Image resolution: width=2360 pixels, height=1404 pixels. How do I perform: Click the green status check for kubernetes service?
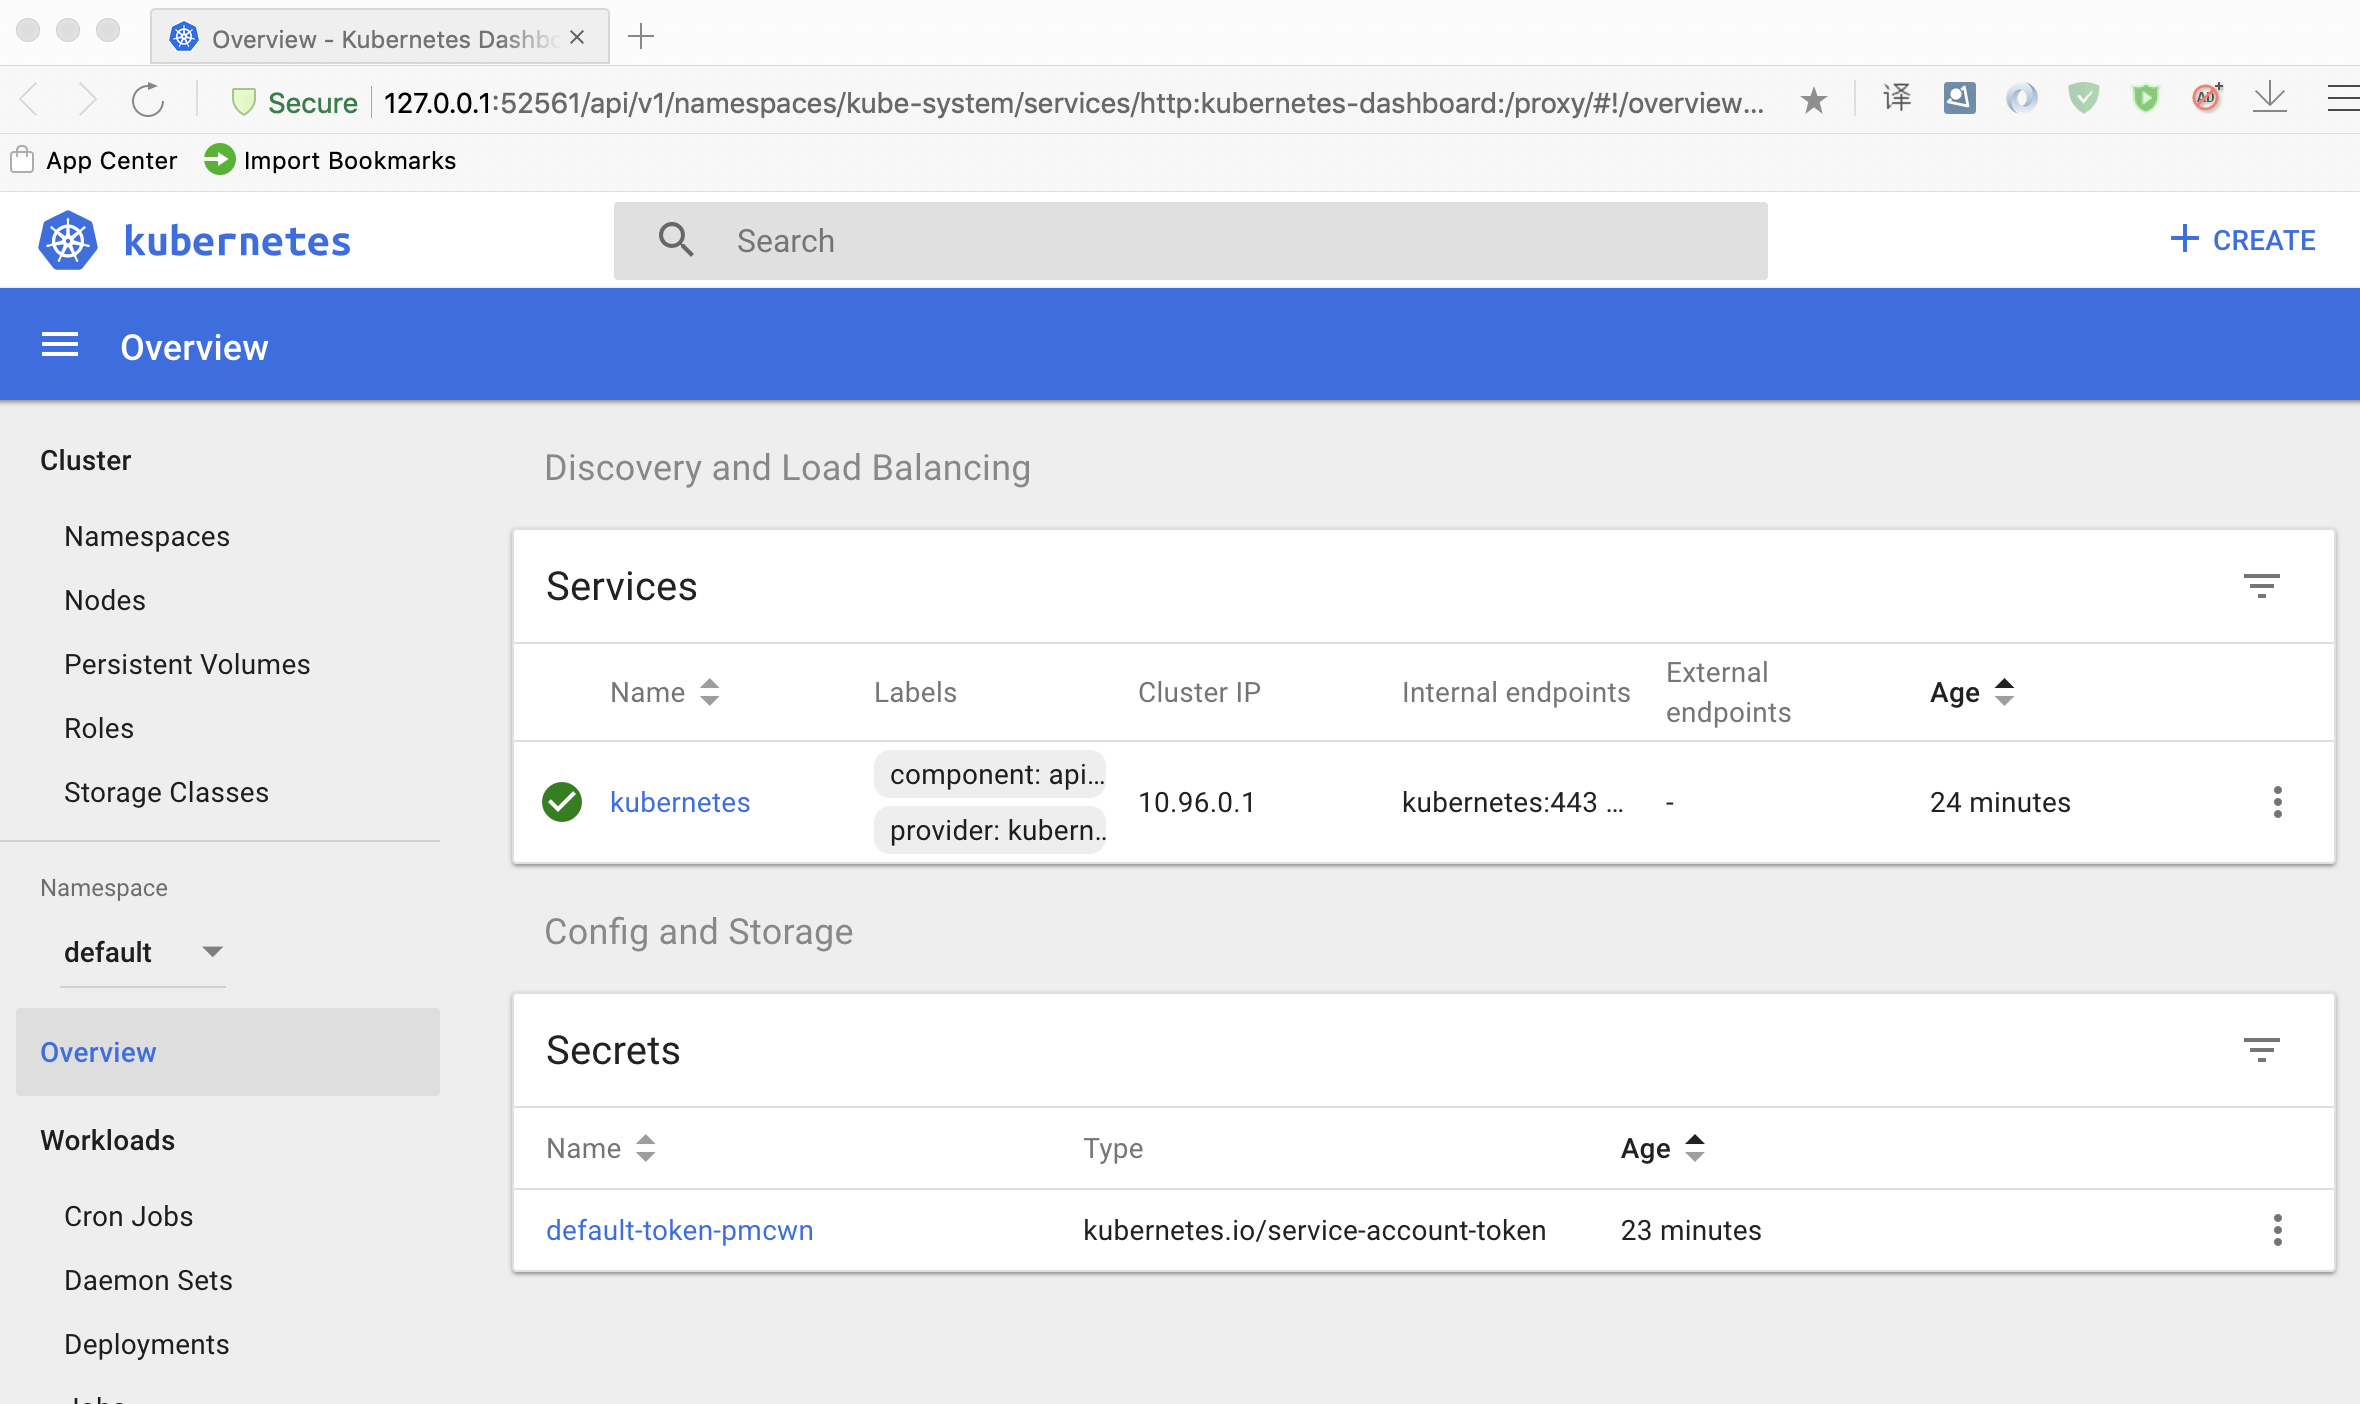click(562, 802)
